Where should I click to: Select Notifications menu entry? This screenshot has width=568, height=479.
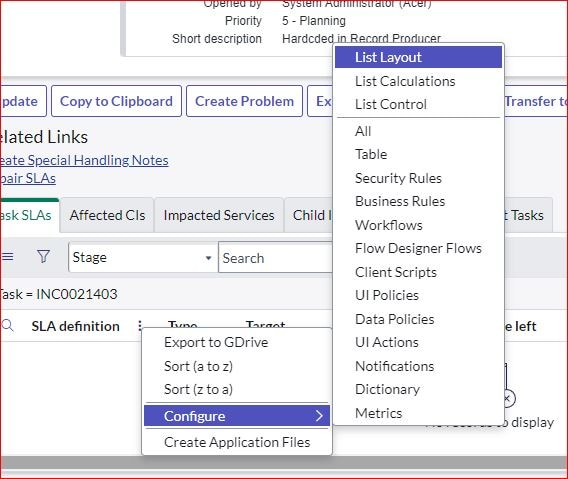click(394, 367)
